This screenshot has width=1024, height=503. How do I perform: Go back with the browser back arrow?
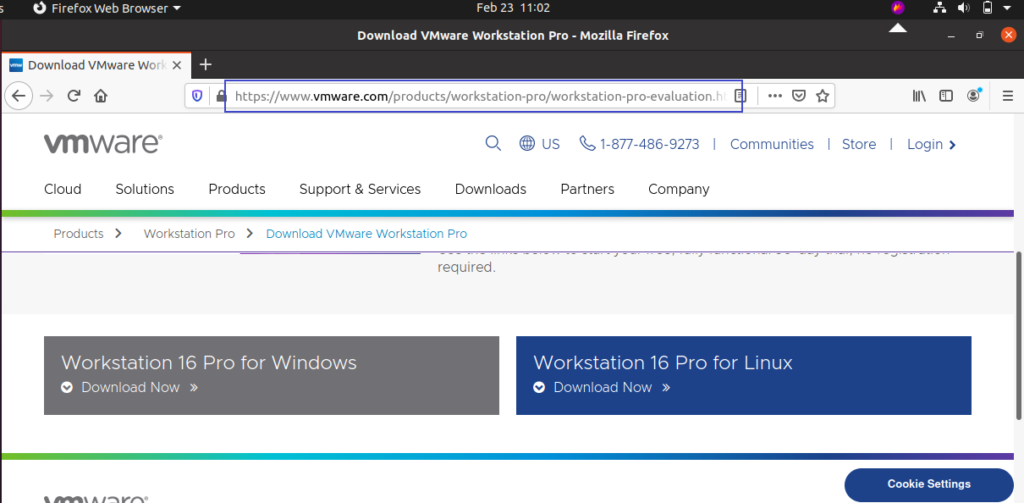18,96
